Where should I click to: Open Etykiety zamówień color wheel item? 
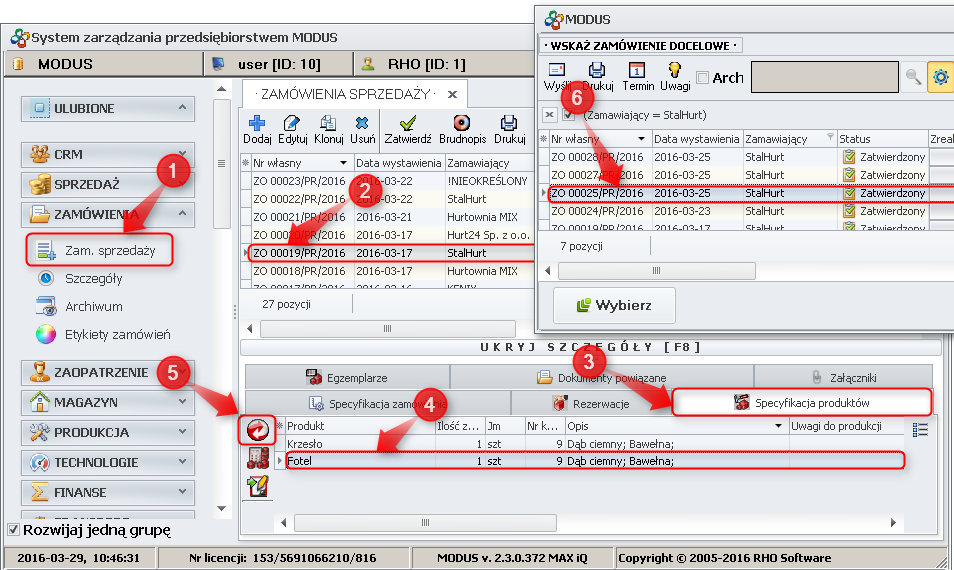point(46,334)
